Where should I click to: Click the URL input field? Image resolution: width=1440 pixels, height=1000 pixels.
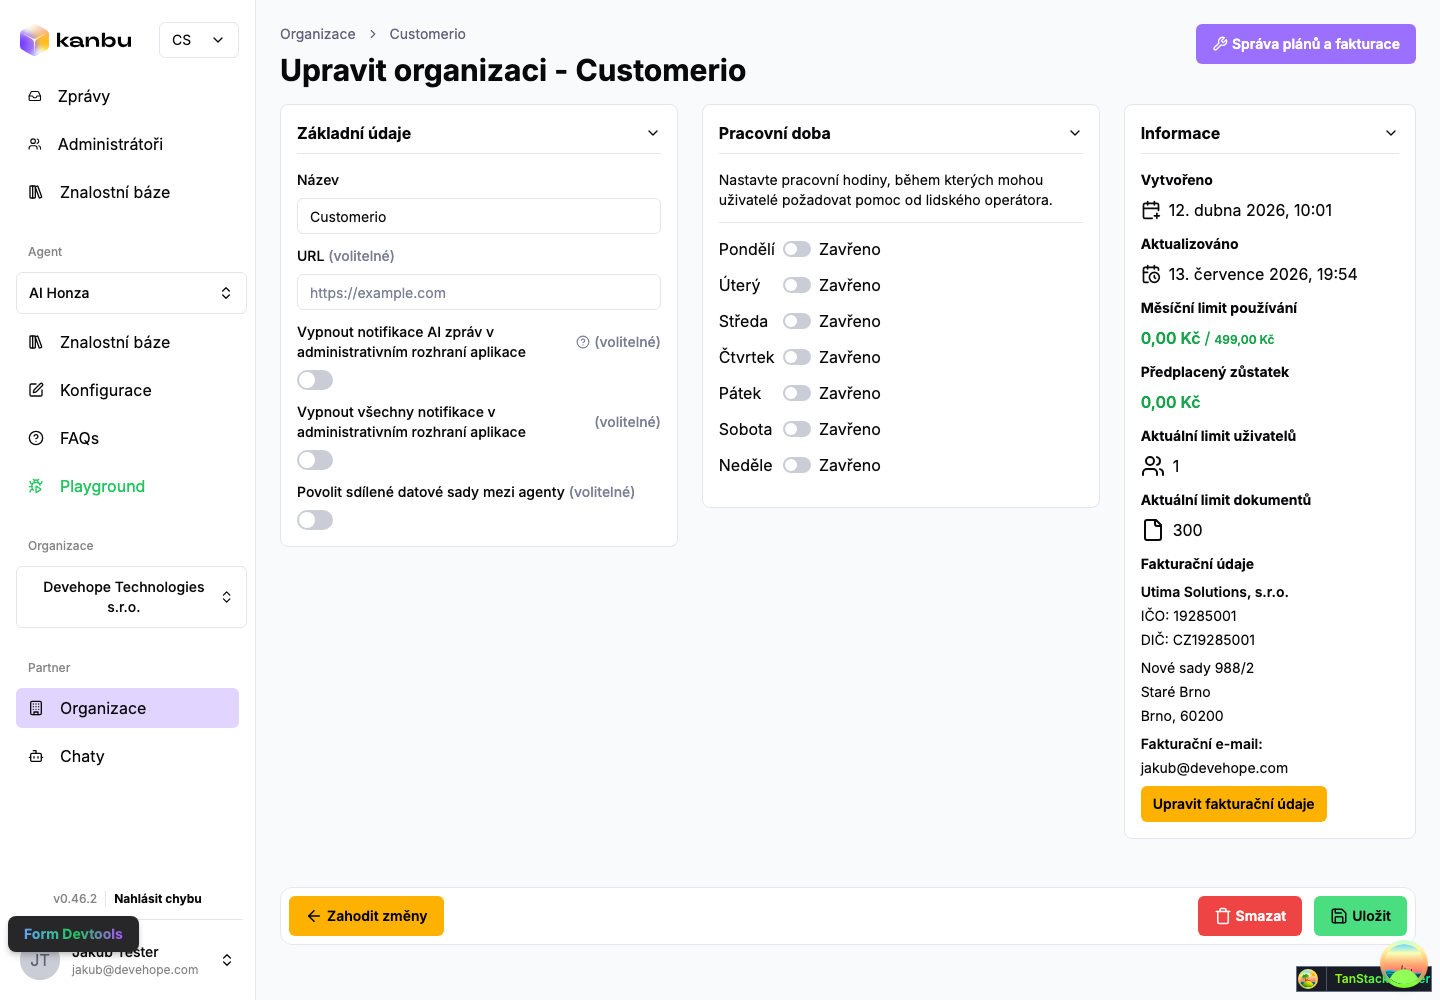pos(479,292)
